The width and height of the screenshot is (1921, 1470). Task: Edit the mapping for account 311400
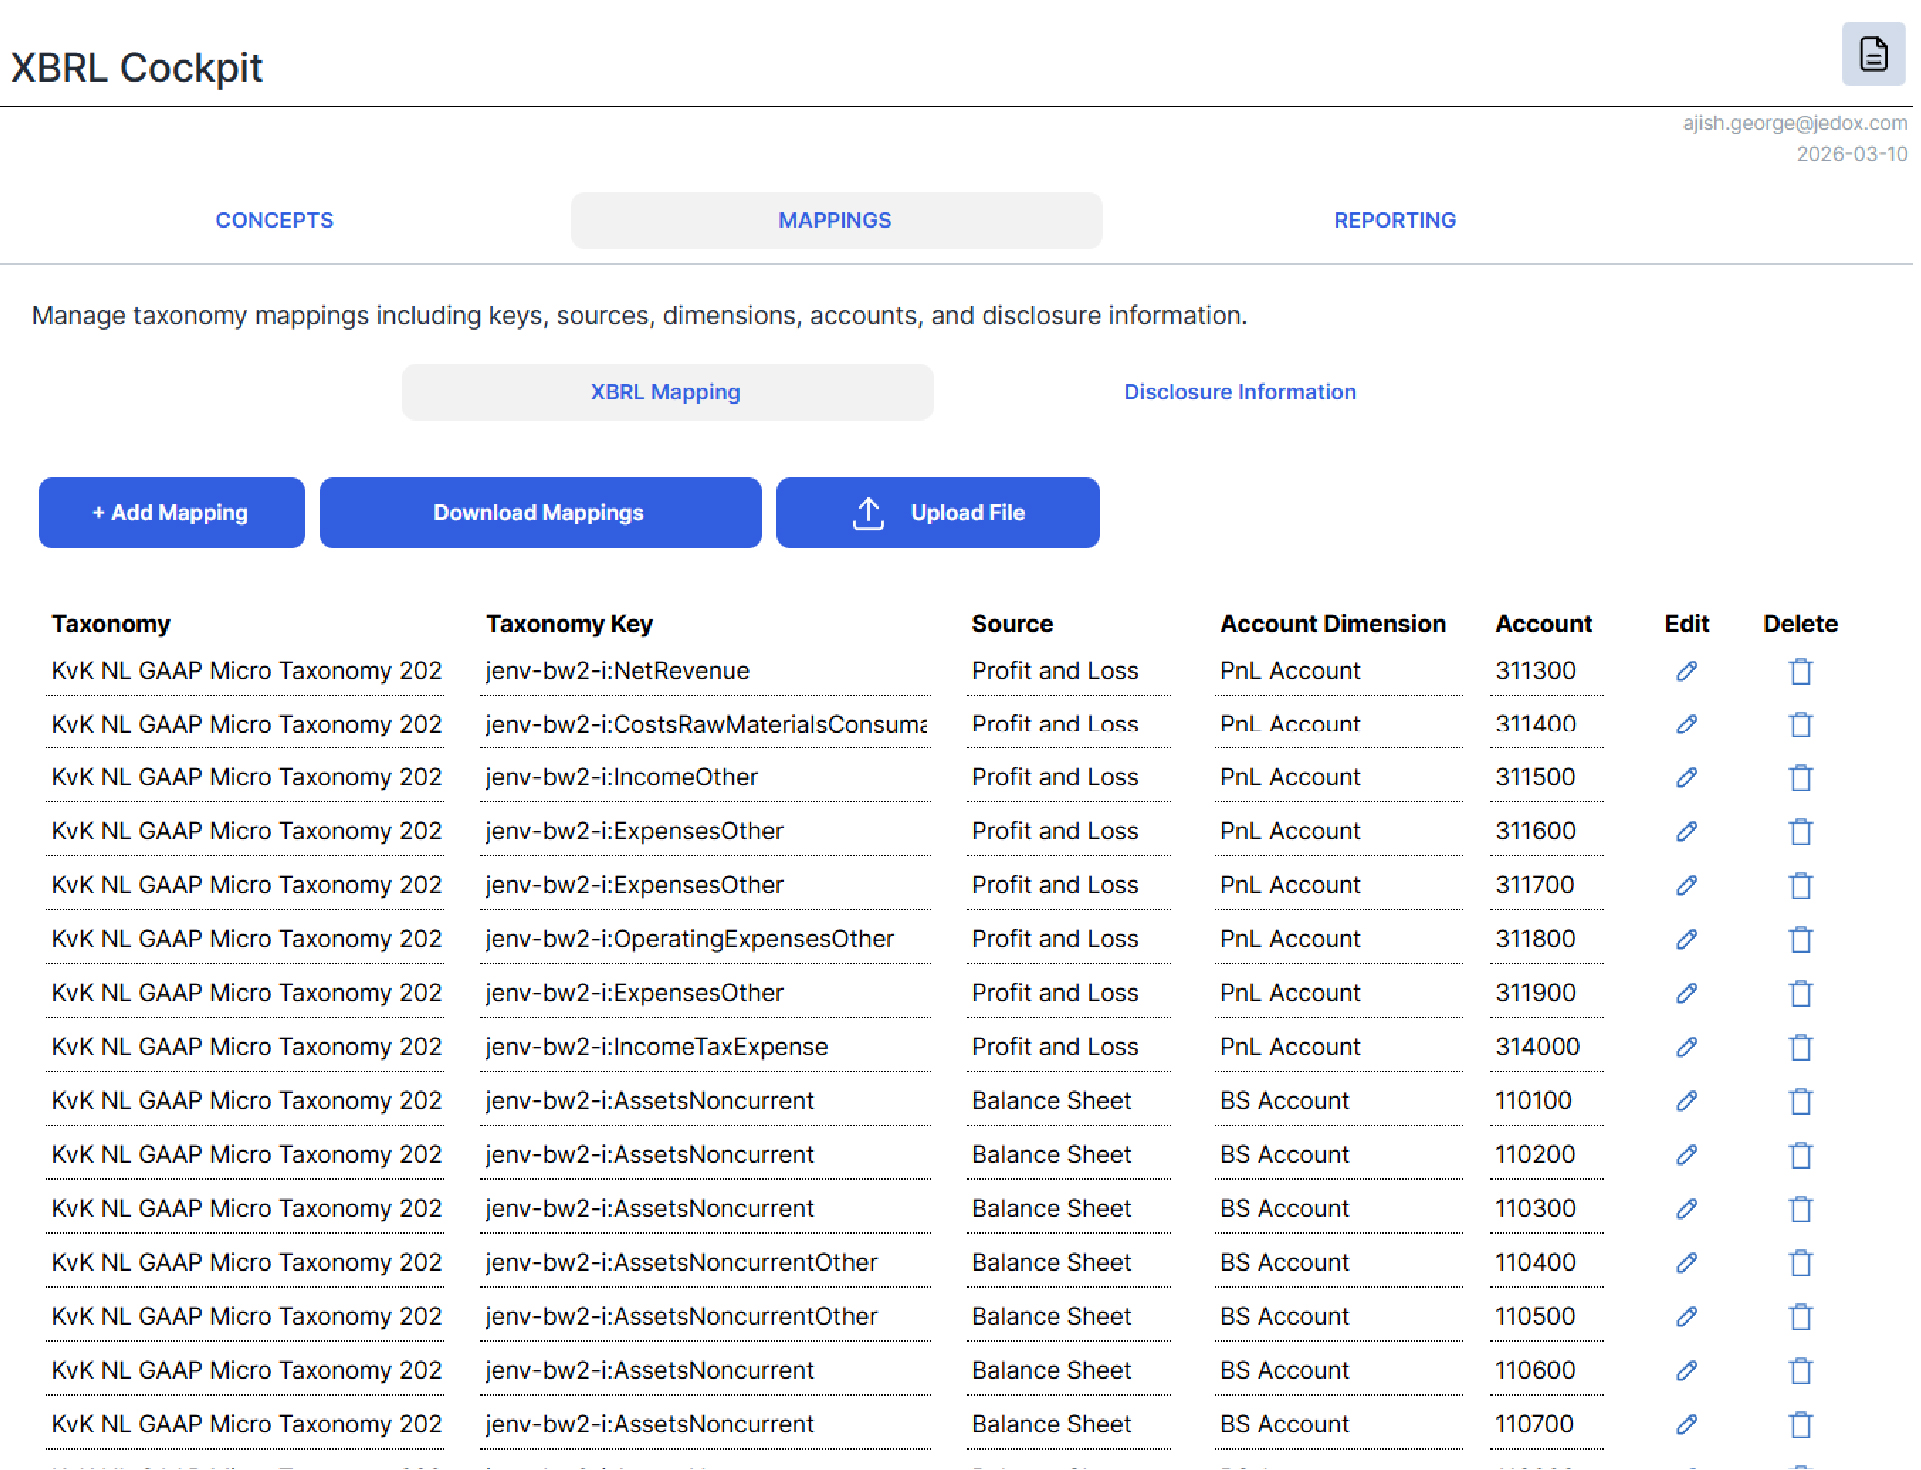point(1686,724)
